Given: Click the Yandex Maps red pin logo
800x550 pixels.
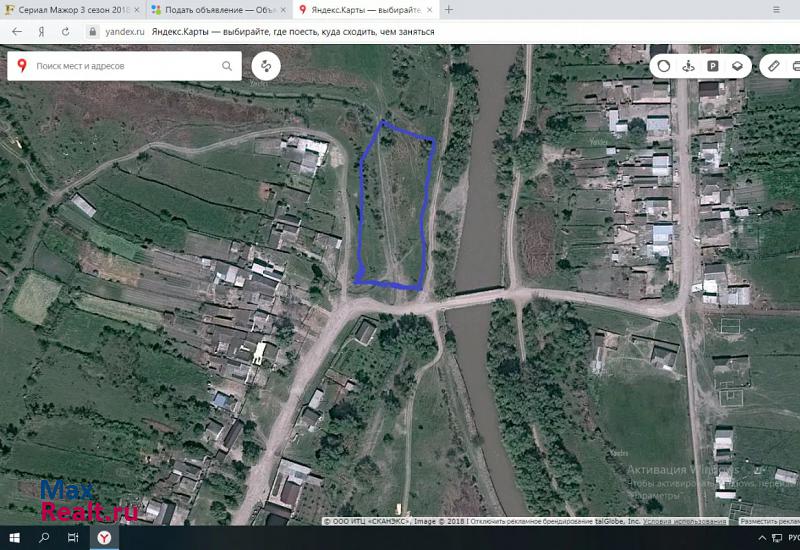Looking at the screenshot, I should [x=22, y=66].
